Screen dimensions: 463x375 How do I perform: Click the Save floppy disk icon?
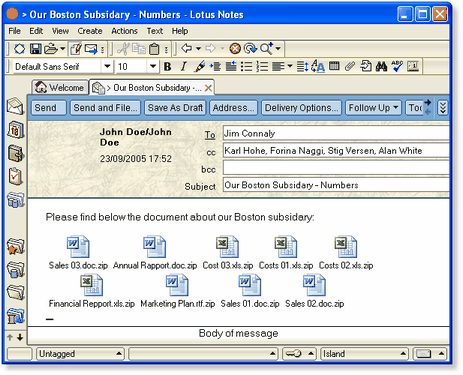[35, 49]
